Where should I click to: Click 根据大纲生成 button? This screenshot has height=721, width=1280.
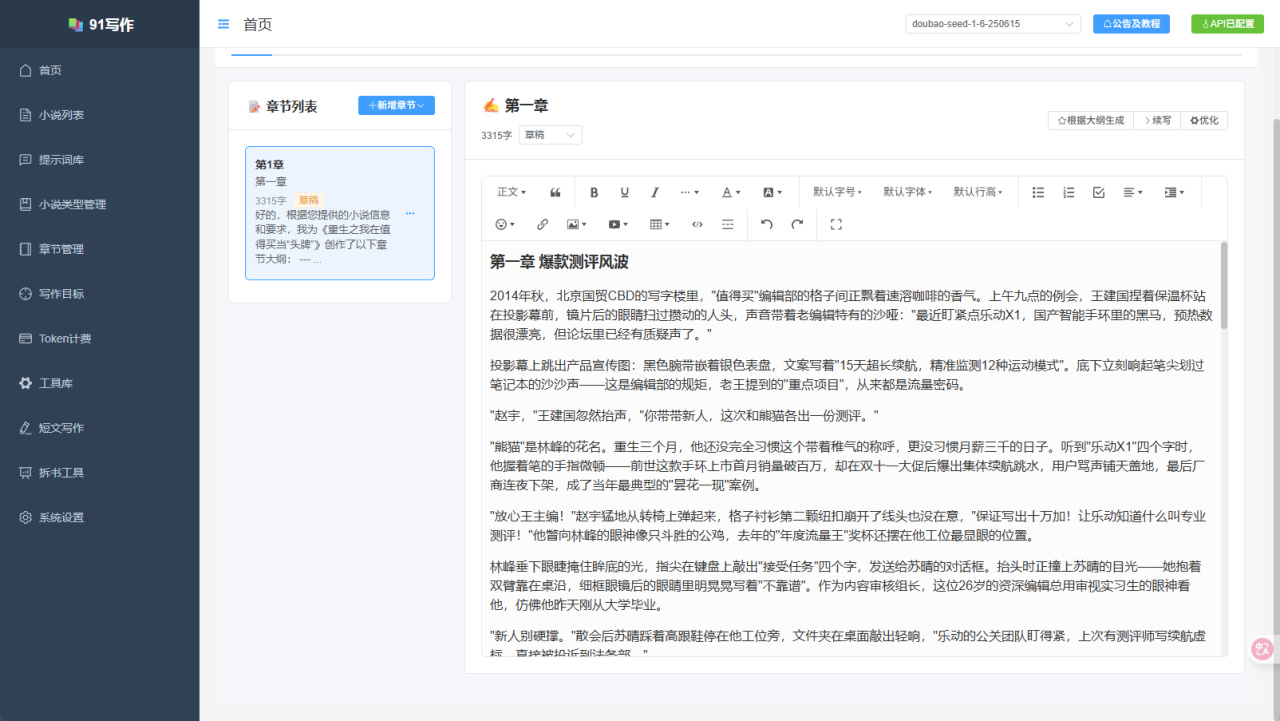click(1091, 120)
